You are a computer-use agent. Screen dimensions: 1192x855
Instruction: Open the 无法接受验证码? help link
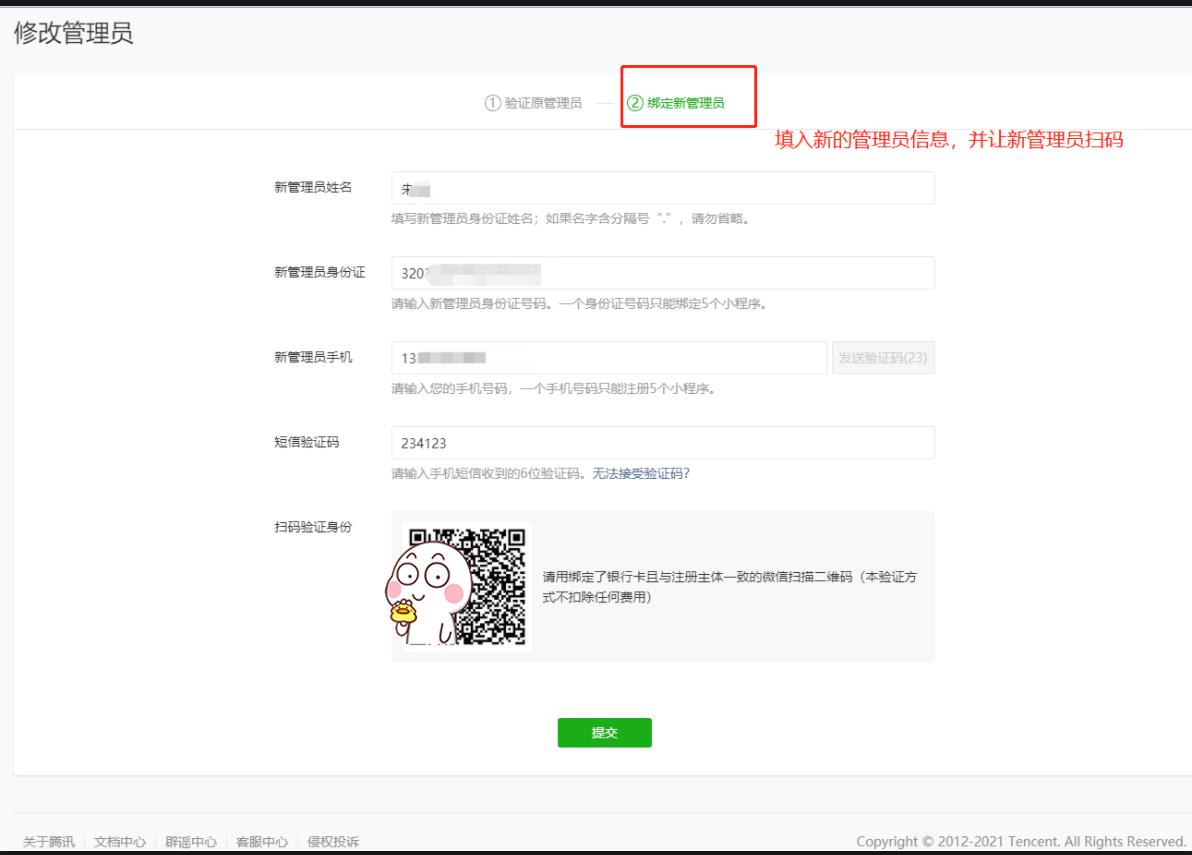tap(641, 473)
